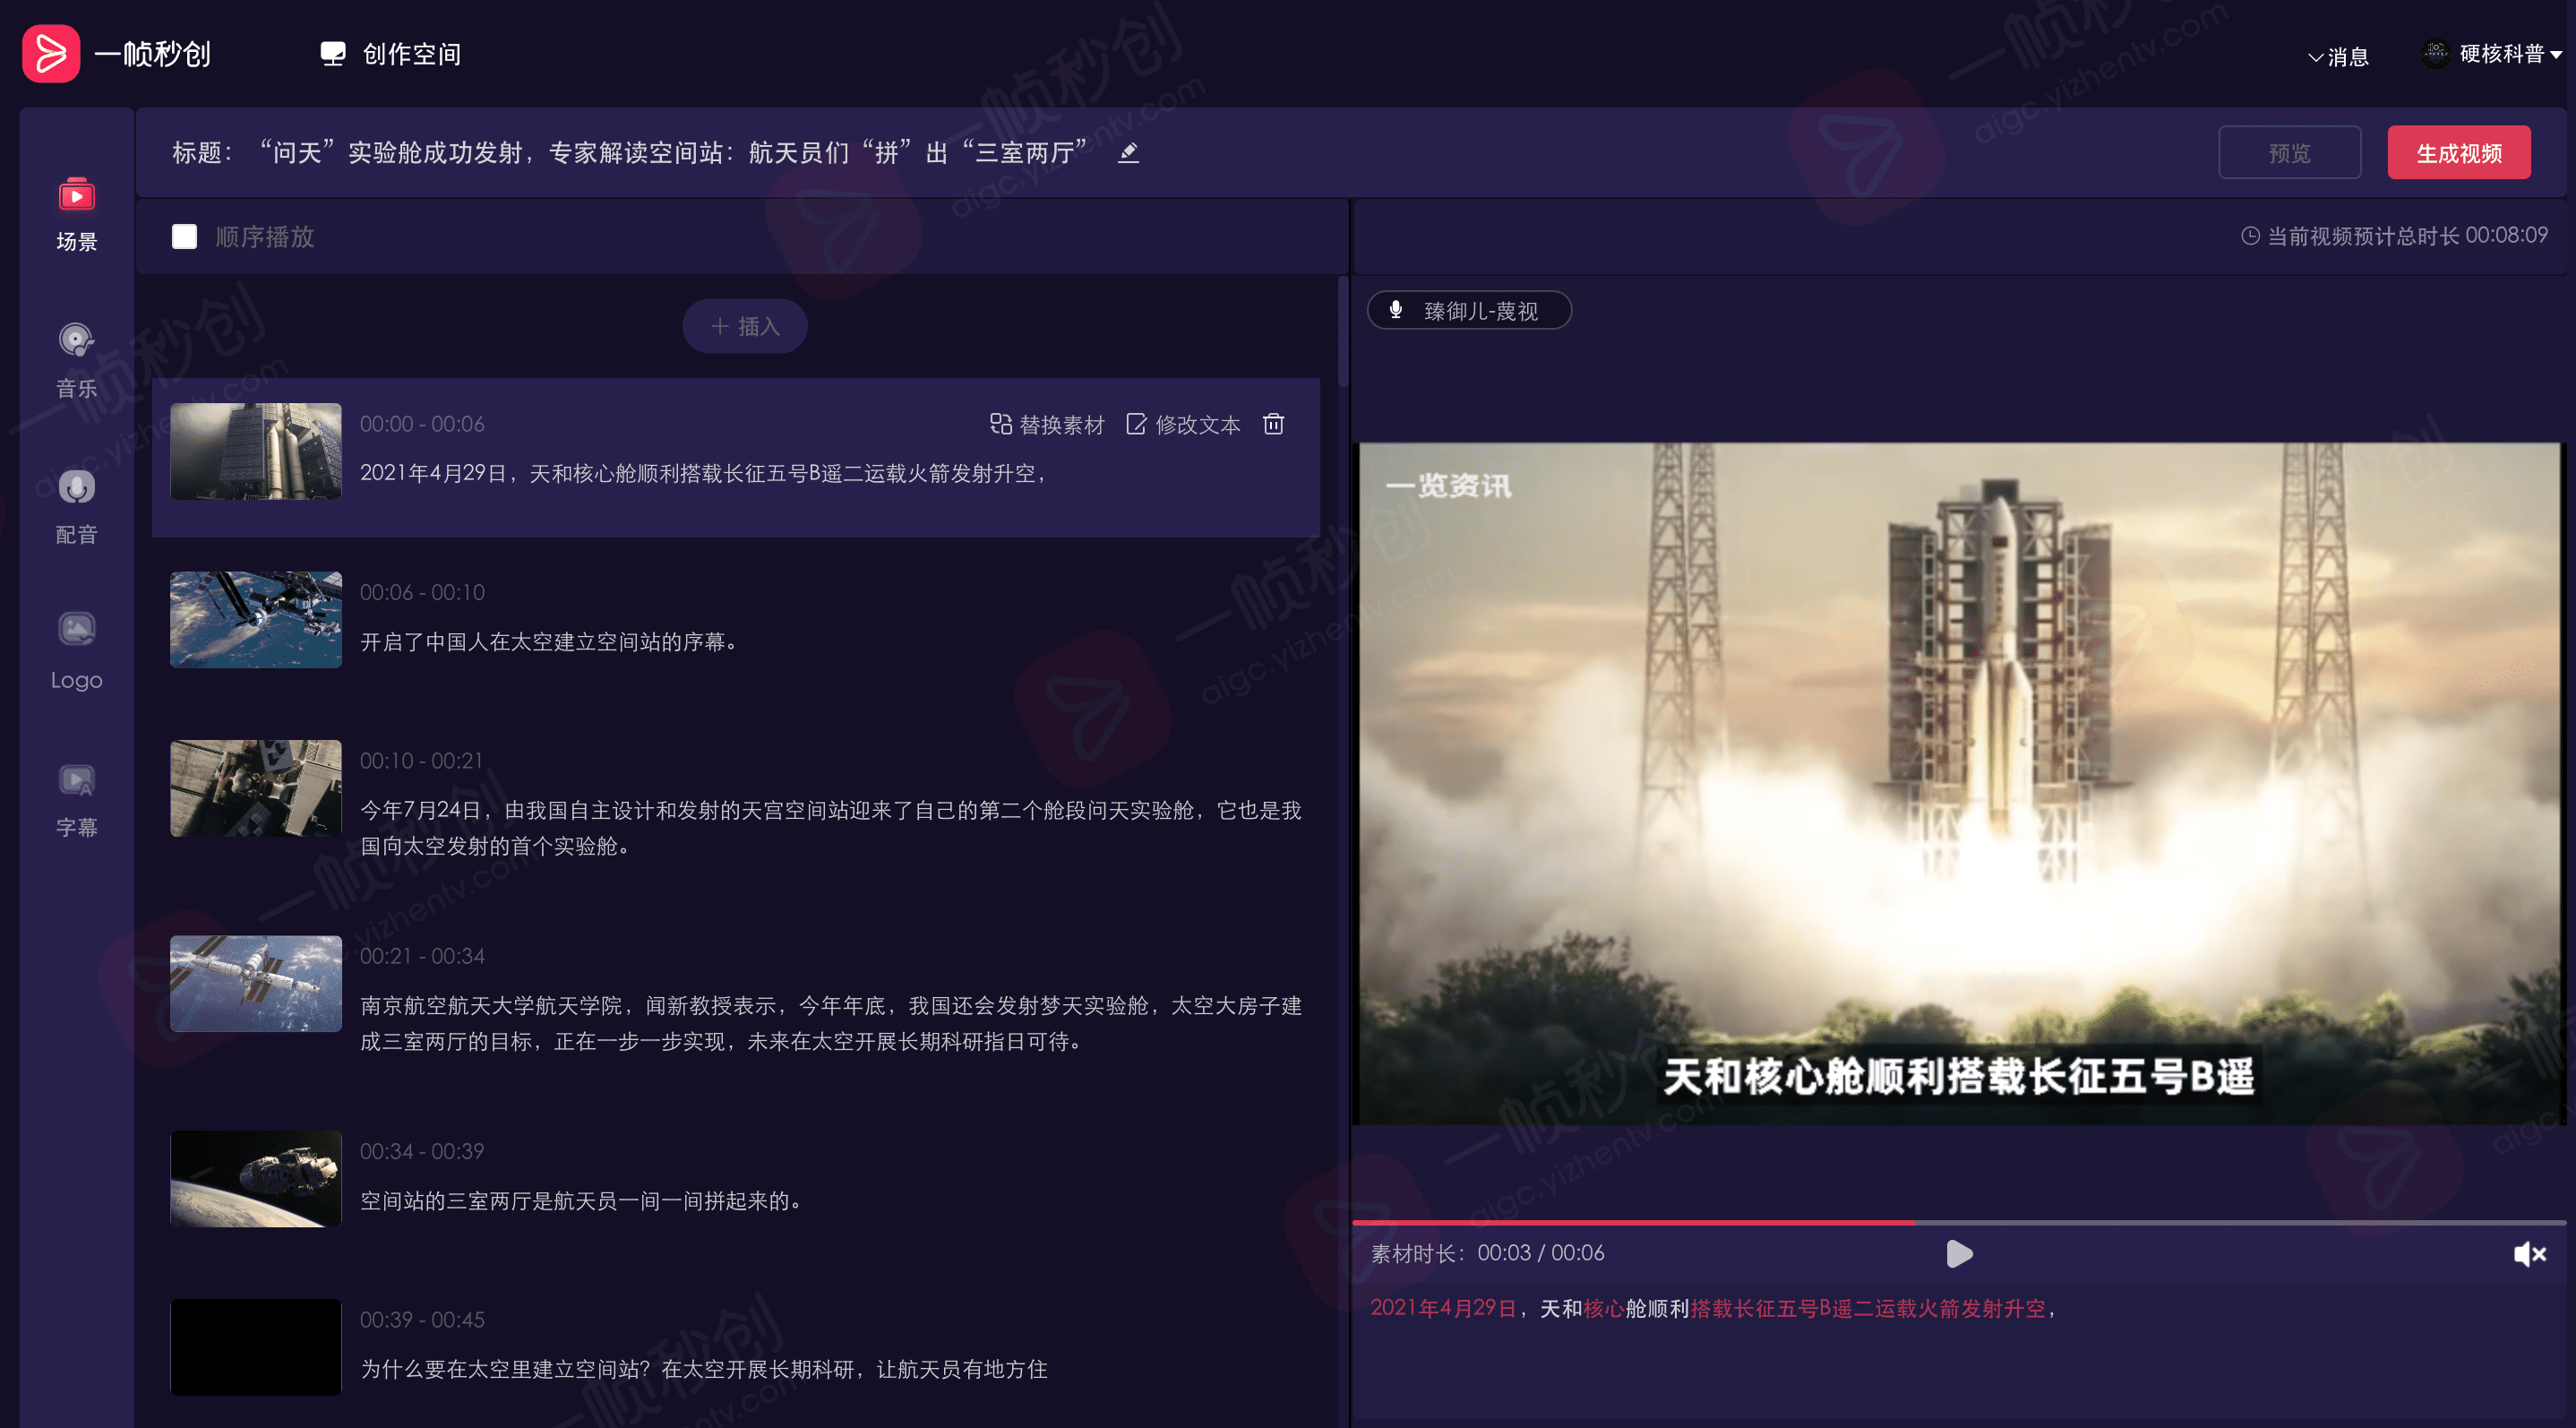
Task: Click 生成视频 to generate the video
Action: [x=2459, y=152]
